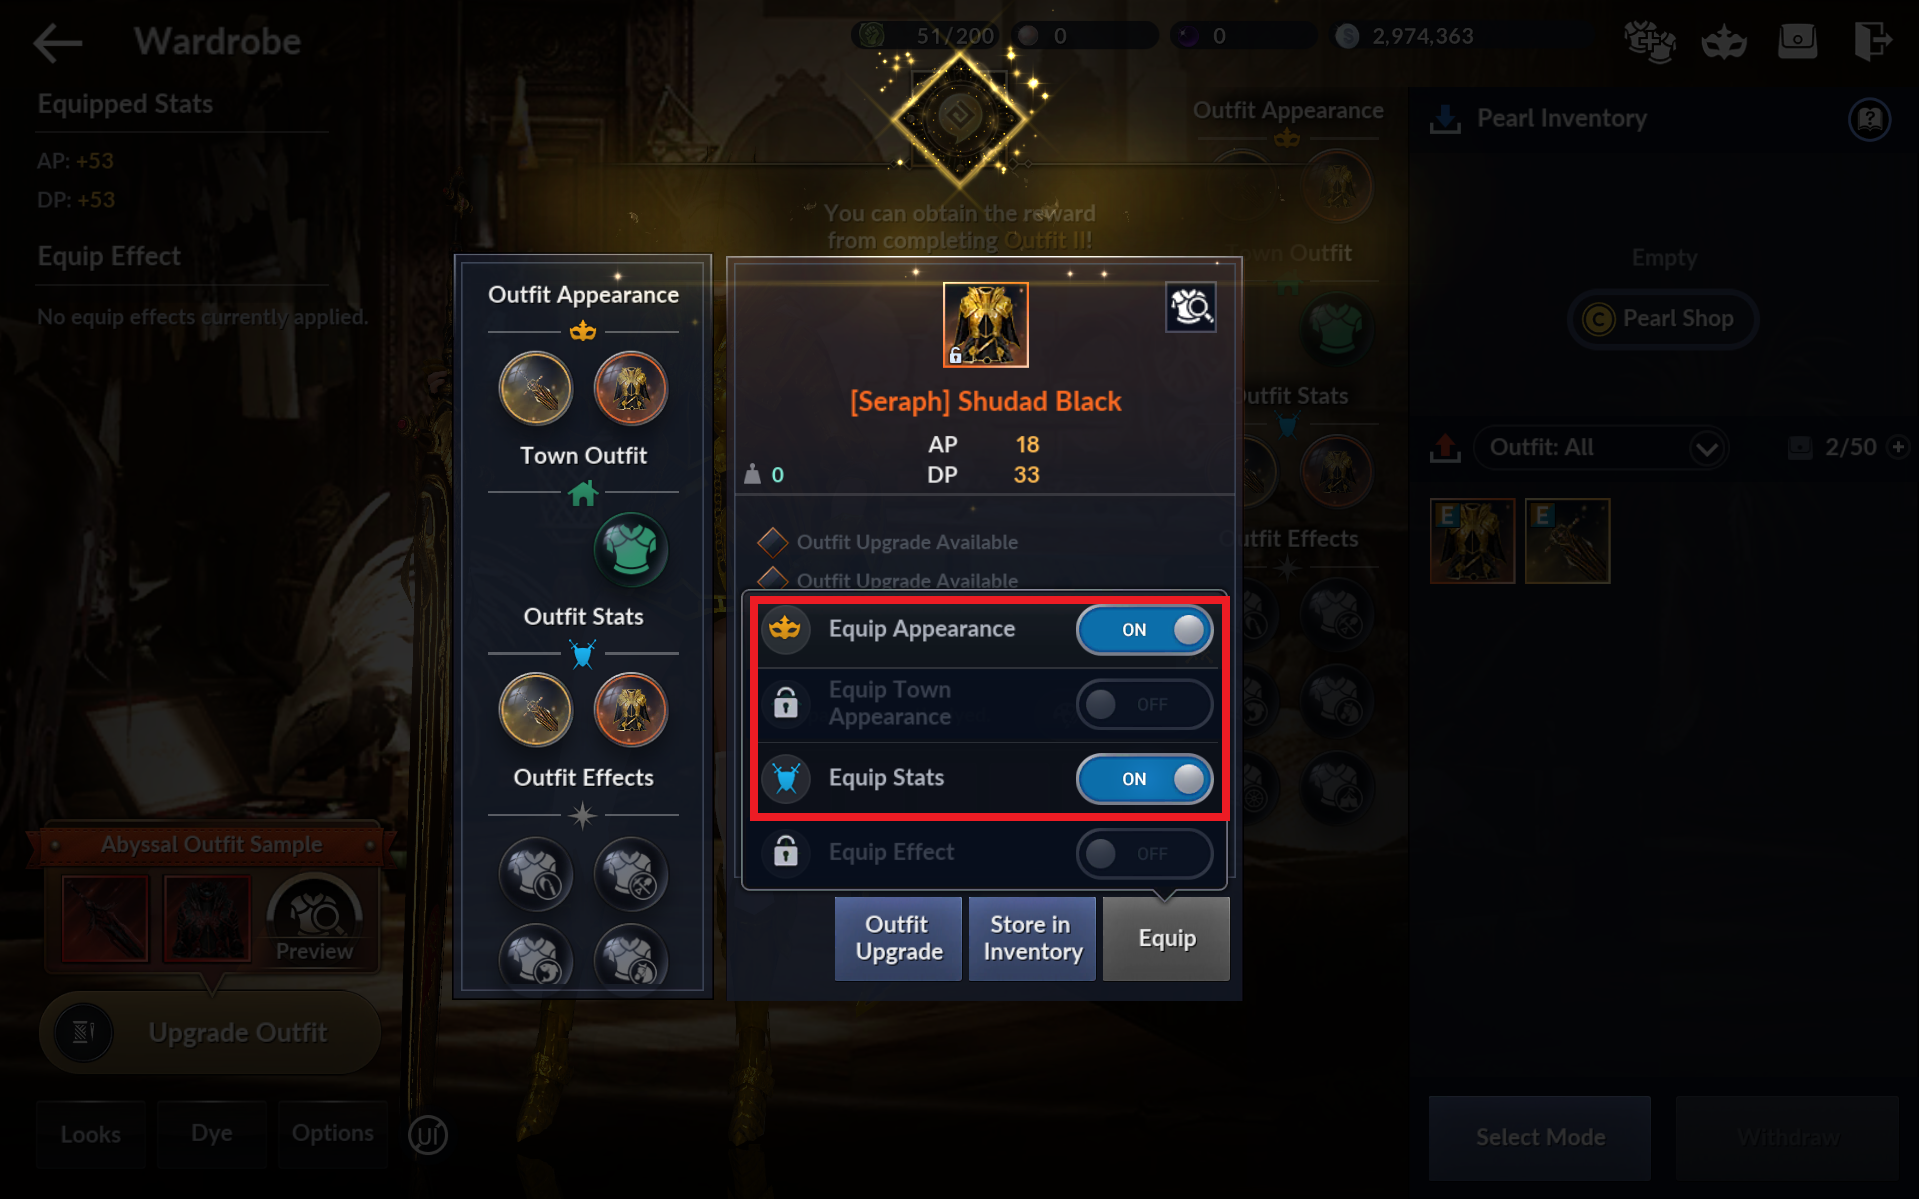Select teal Town Outfit armor slot
The width and height of the screenshot is (1919, 1199).
pos(630,550)
